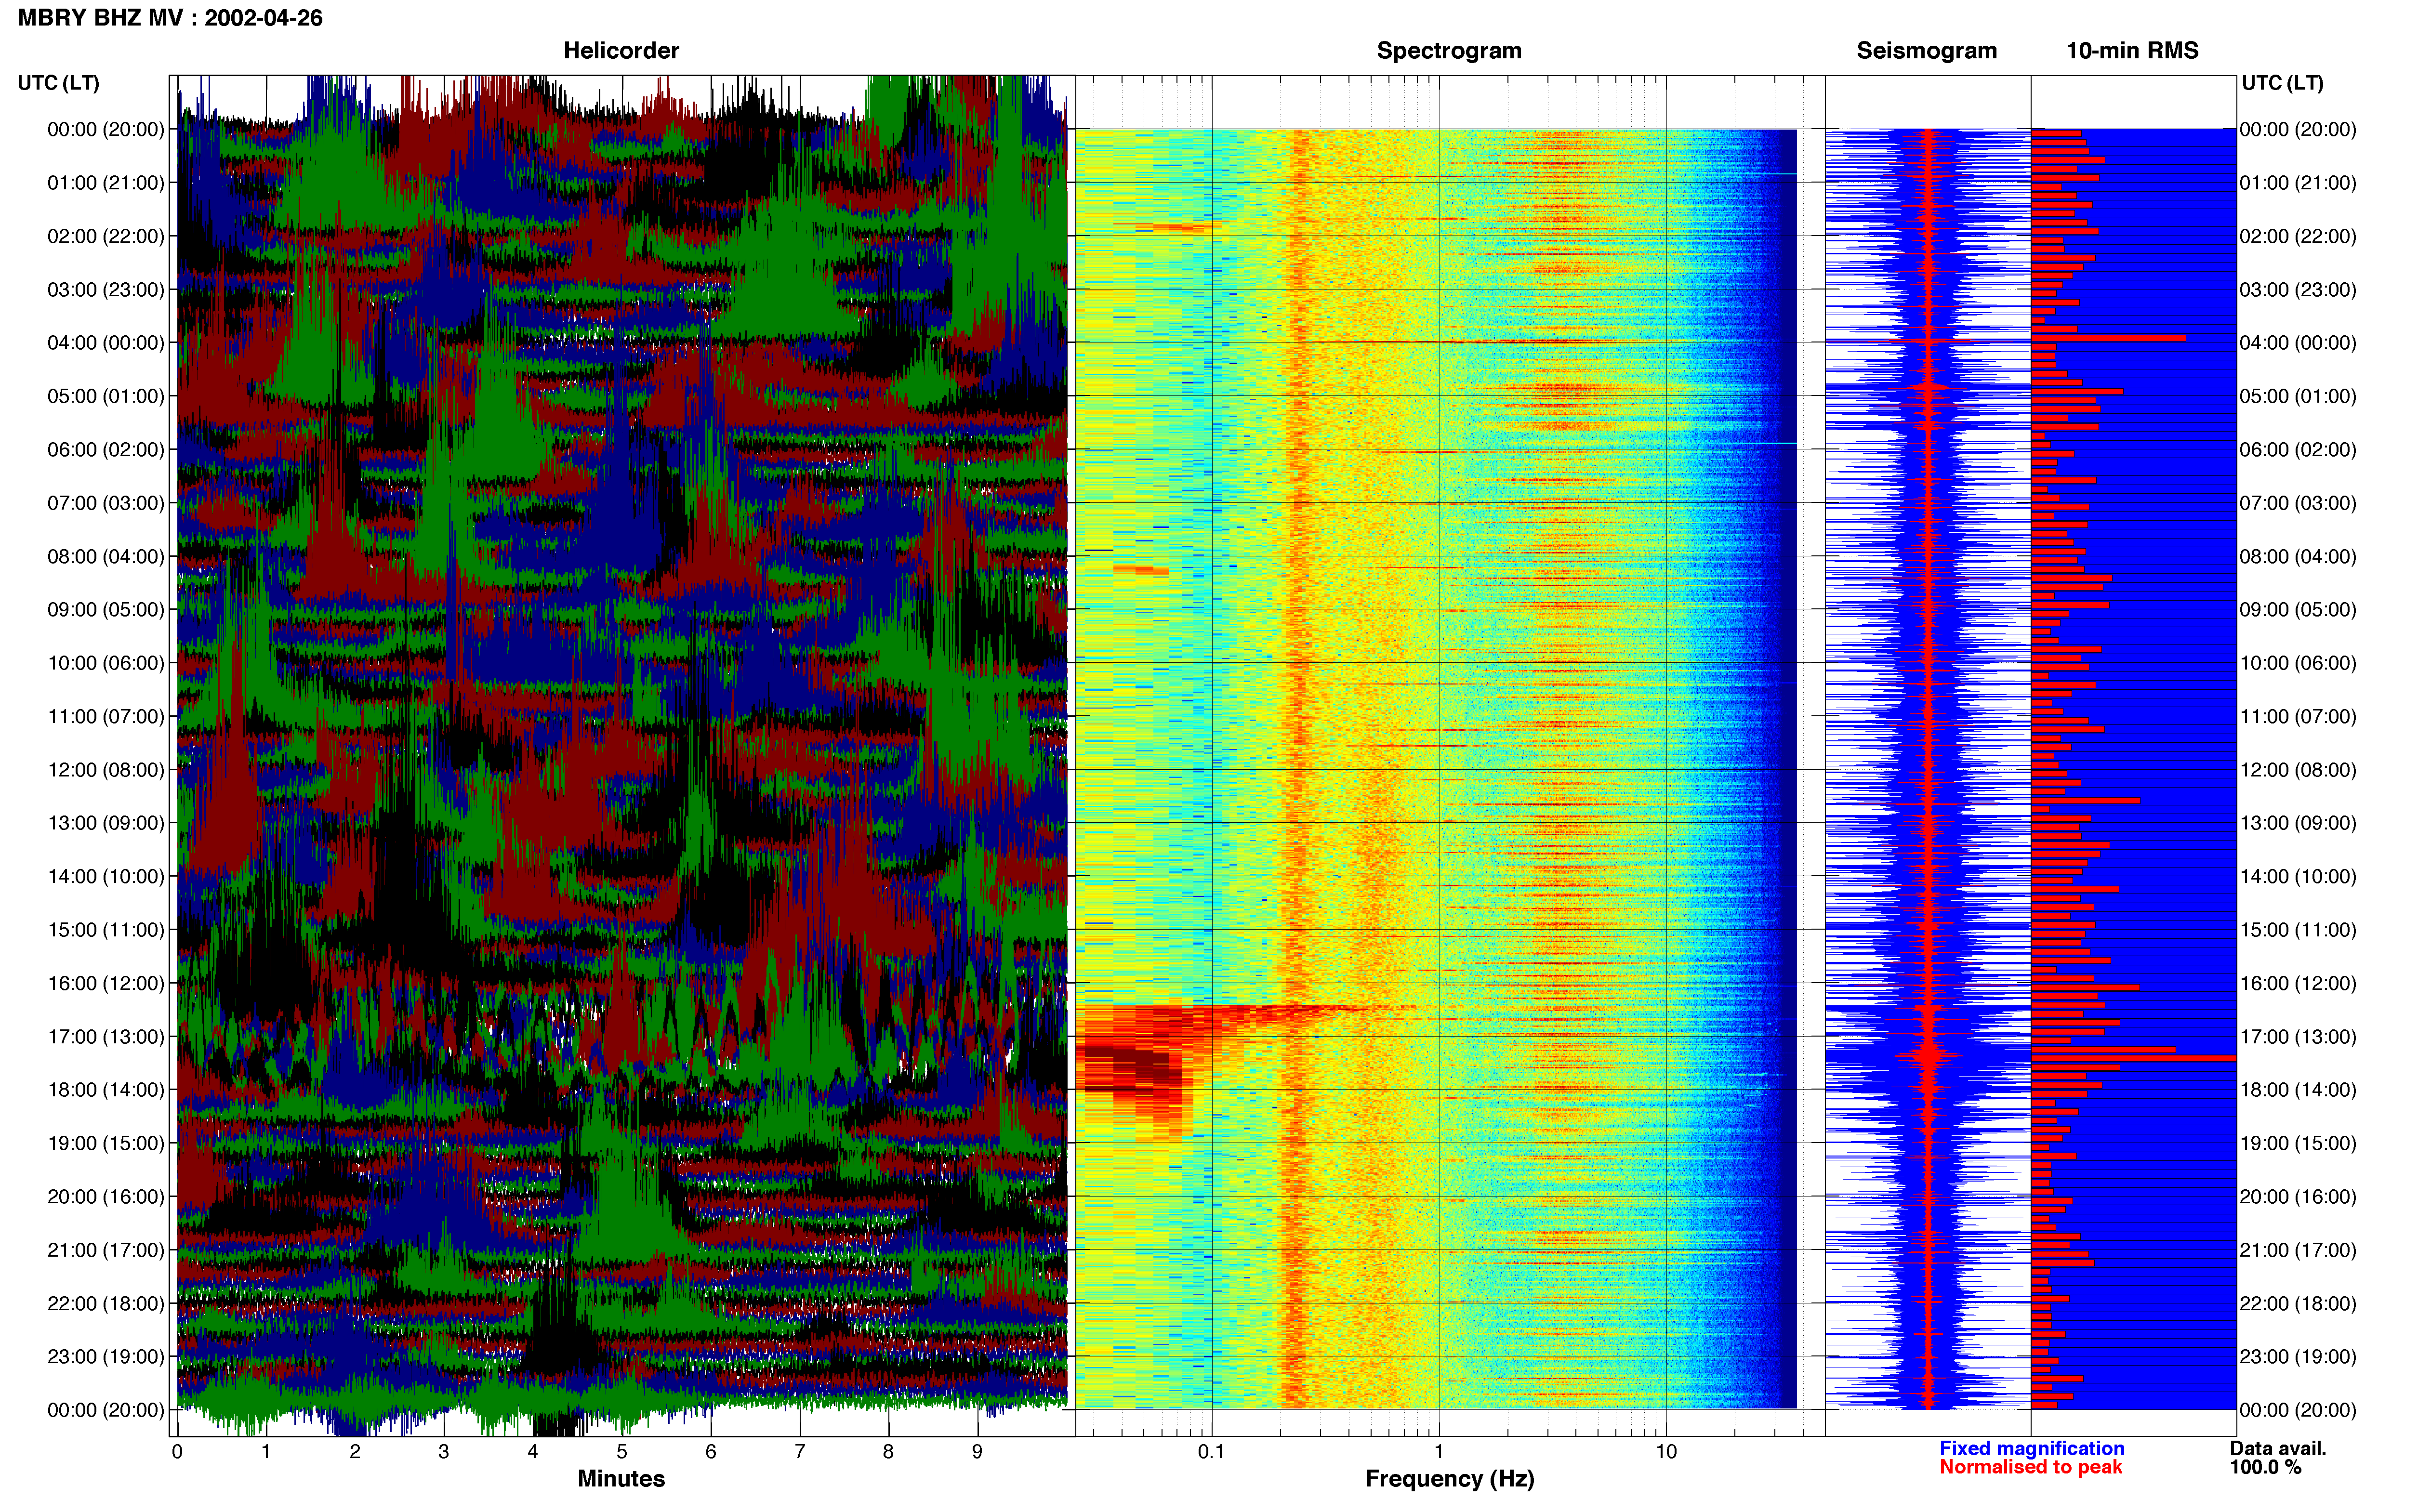Click '09:00 (05:00)' on the left time axis
This screenshot has height=1512, width=2418.
(106, 610)
